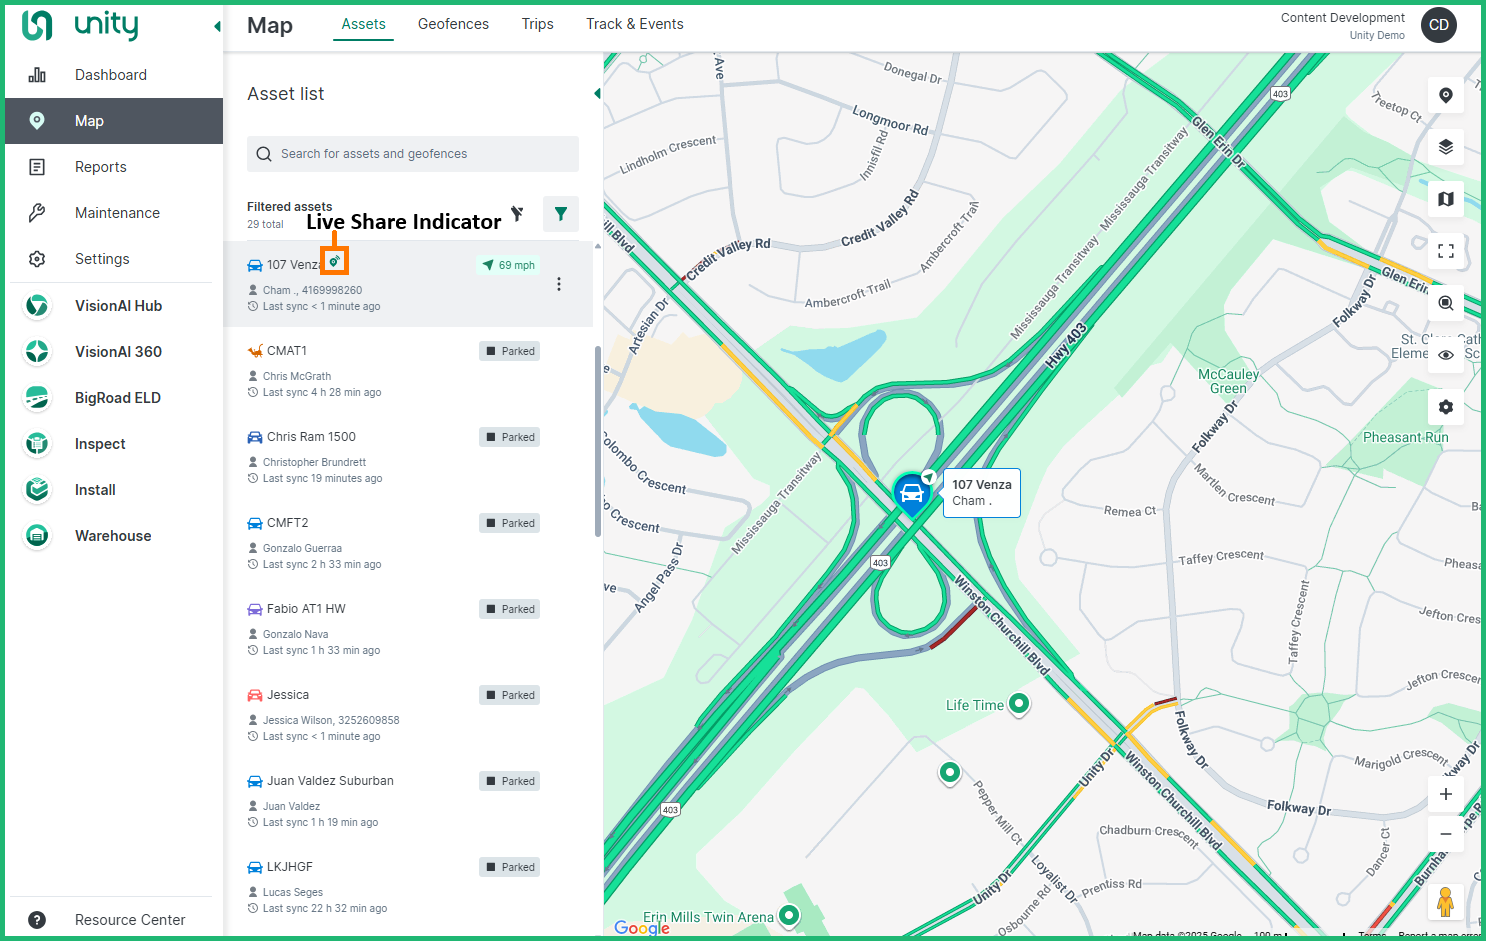The image size is (1486, 941).
Task: Enter fullscreen map view
Action: pos(1445,251)
